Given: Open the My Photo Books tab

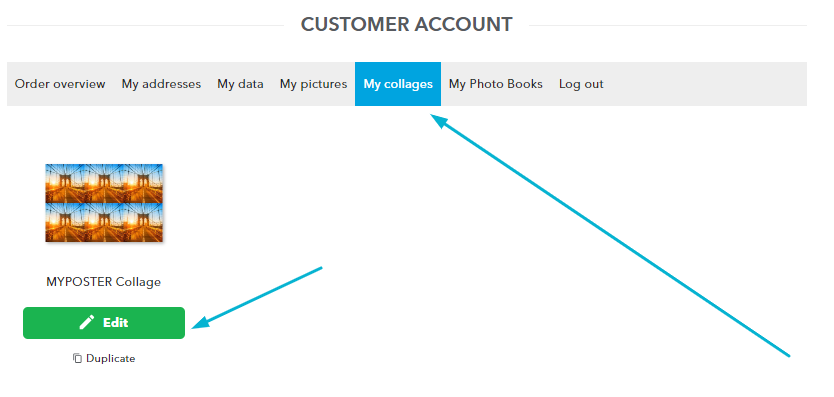Looking at the screenshot, I should pyautogui.click(x=496, y=84).
